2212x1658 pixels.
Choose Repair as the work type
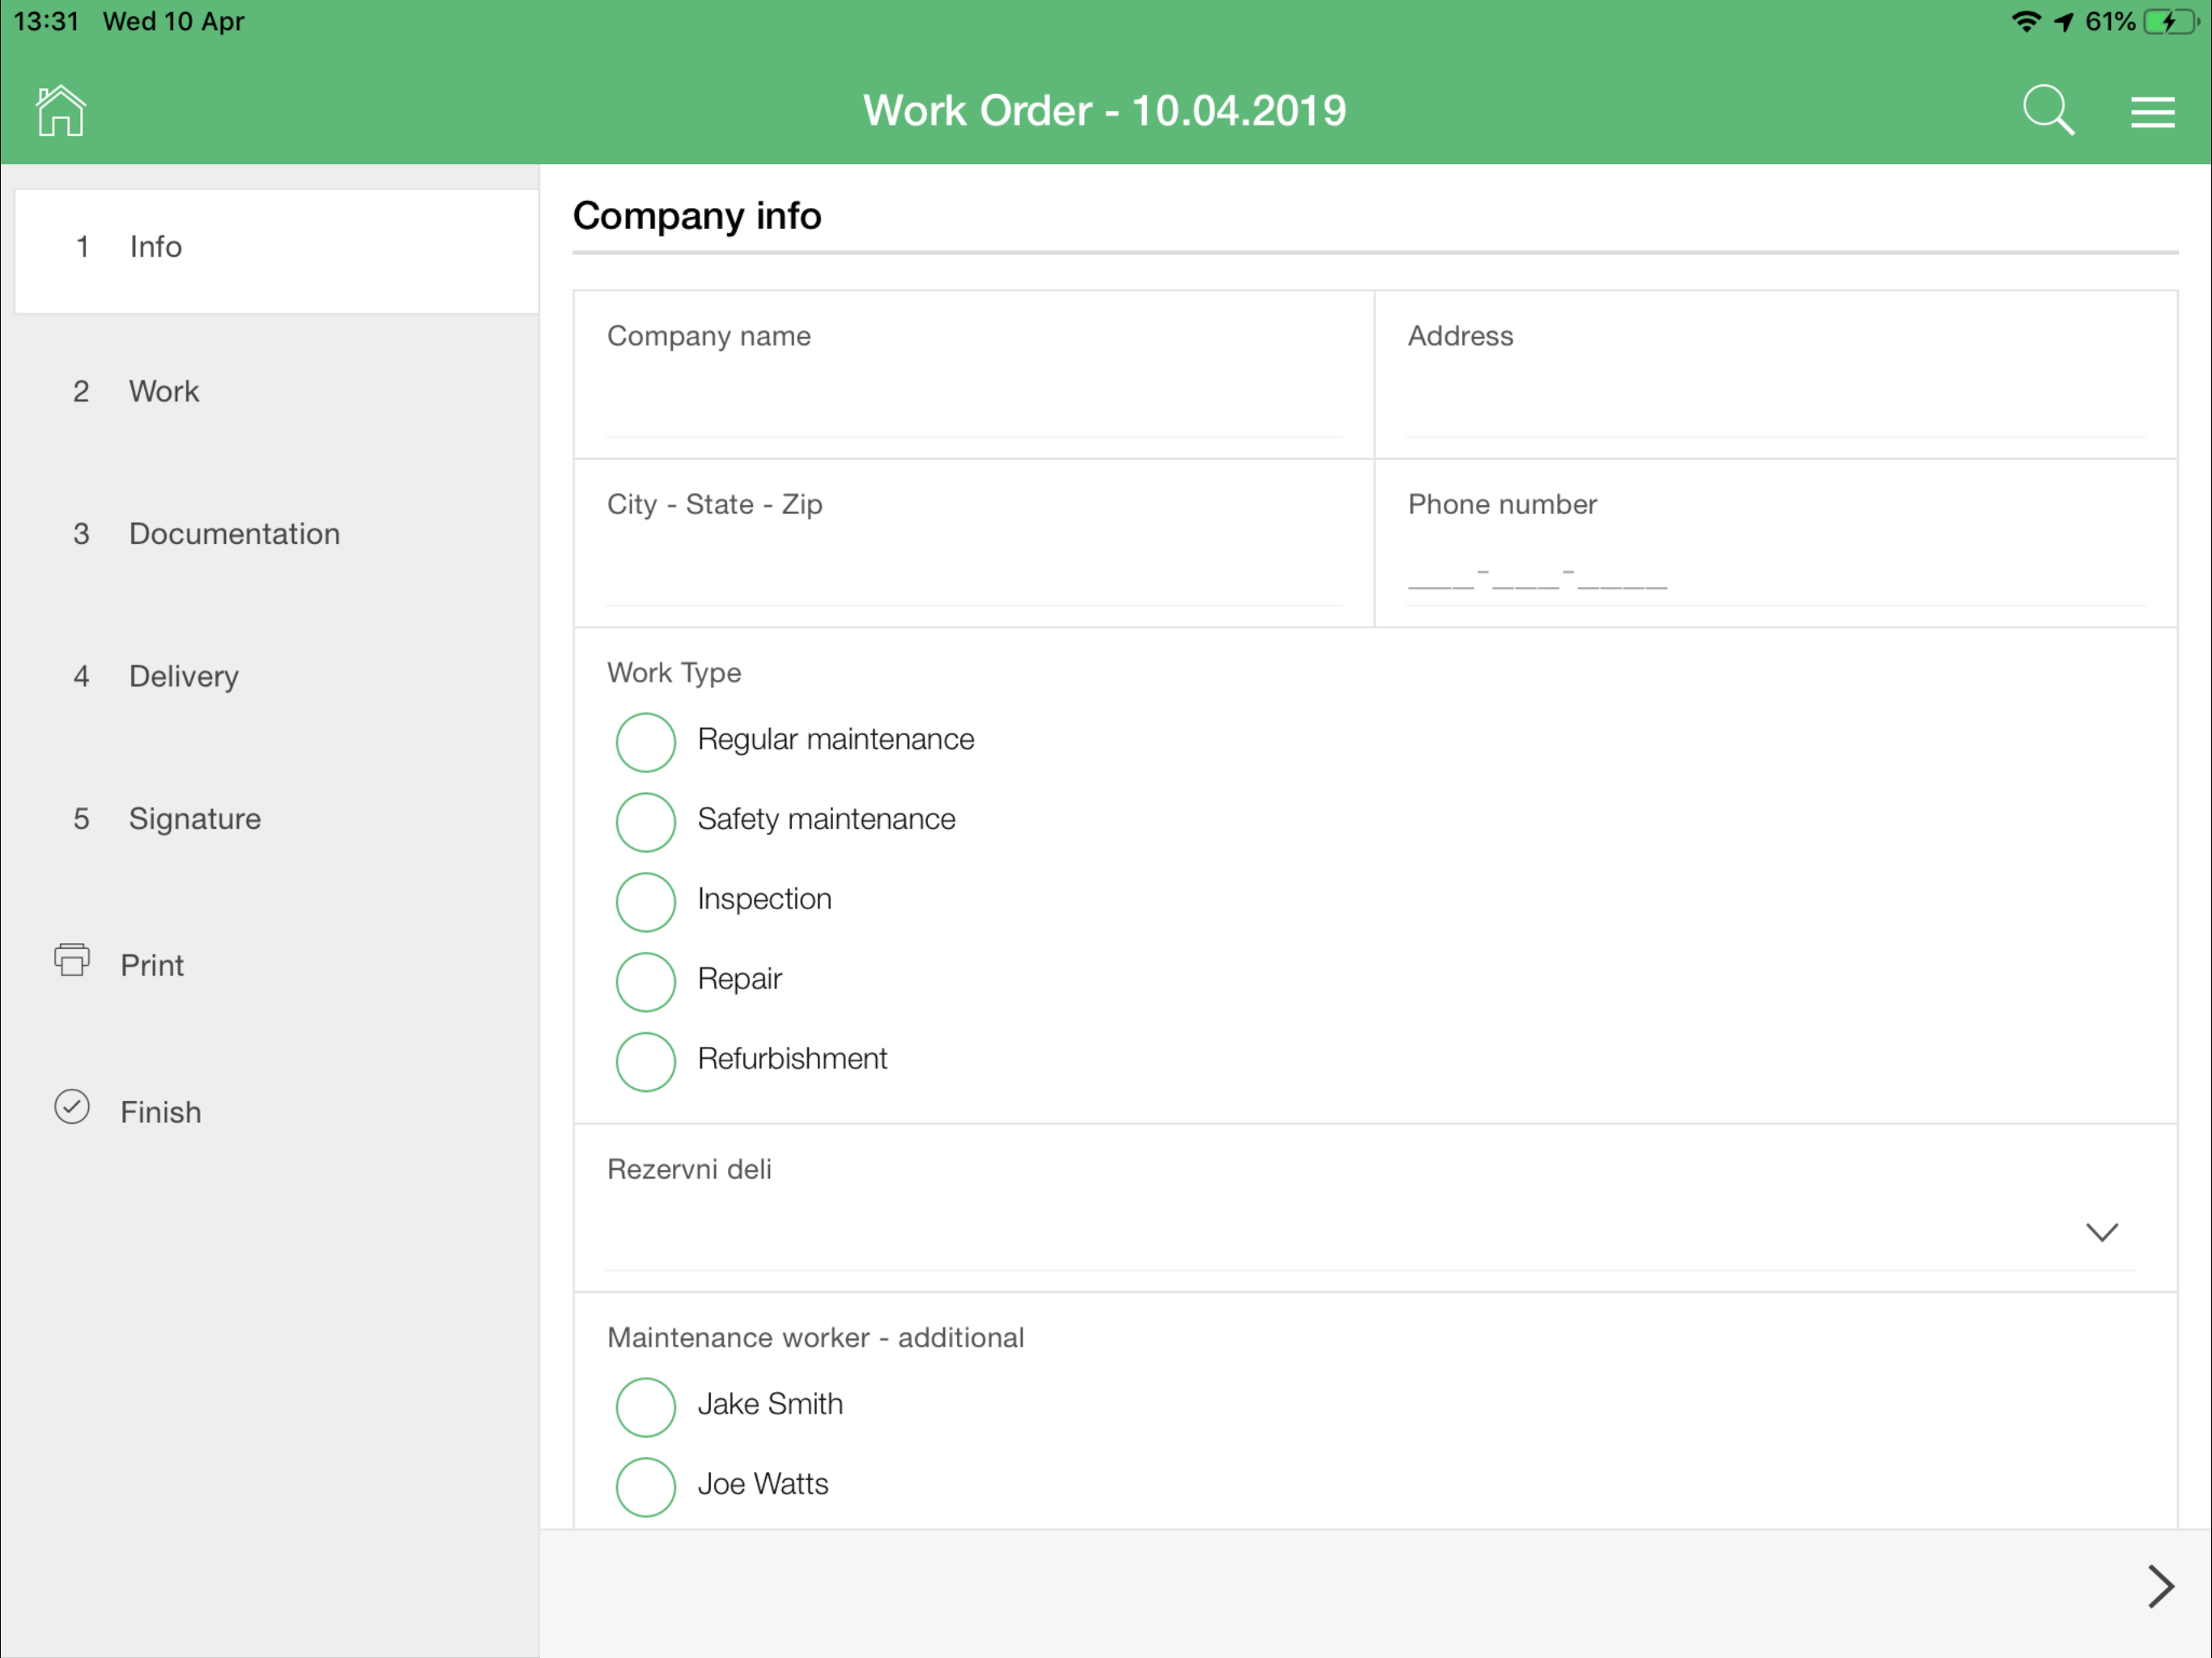[x=645, y=982]
